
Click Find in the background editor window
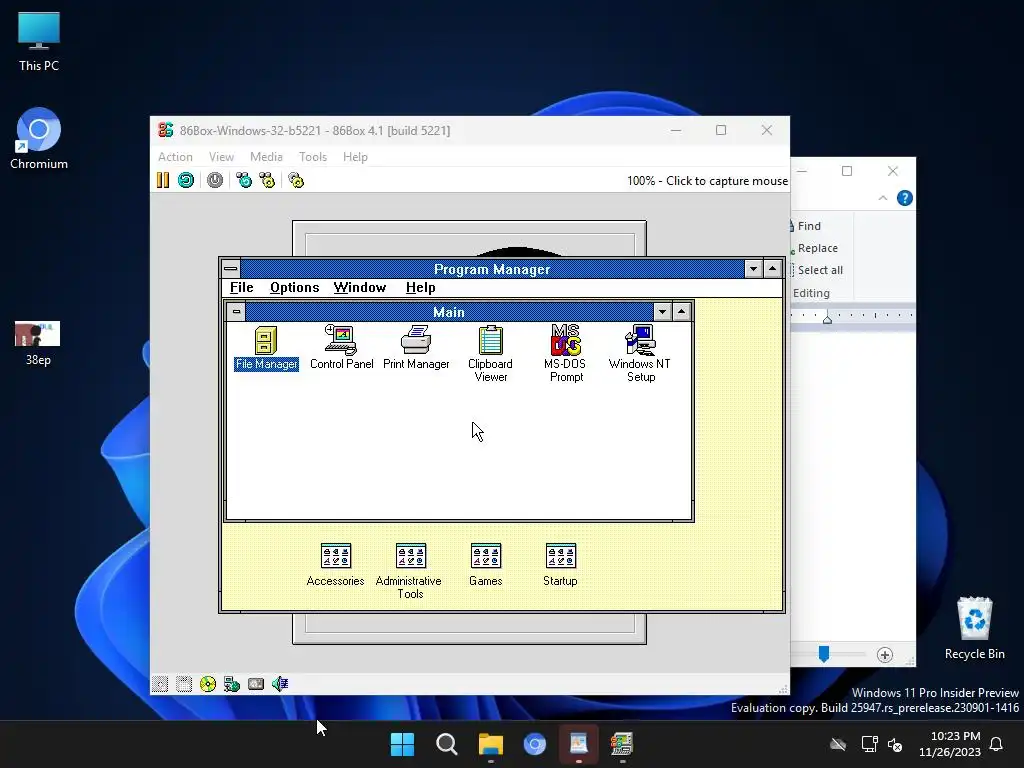coord(809,226)
